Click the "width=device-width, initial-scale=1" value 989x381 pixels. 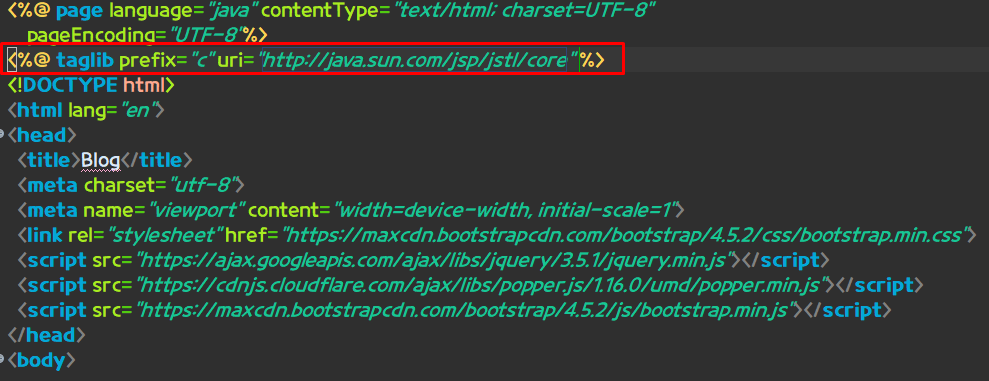click(x=505, y=210)
